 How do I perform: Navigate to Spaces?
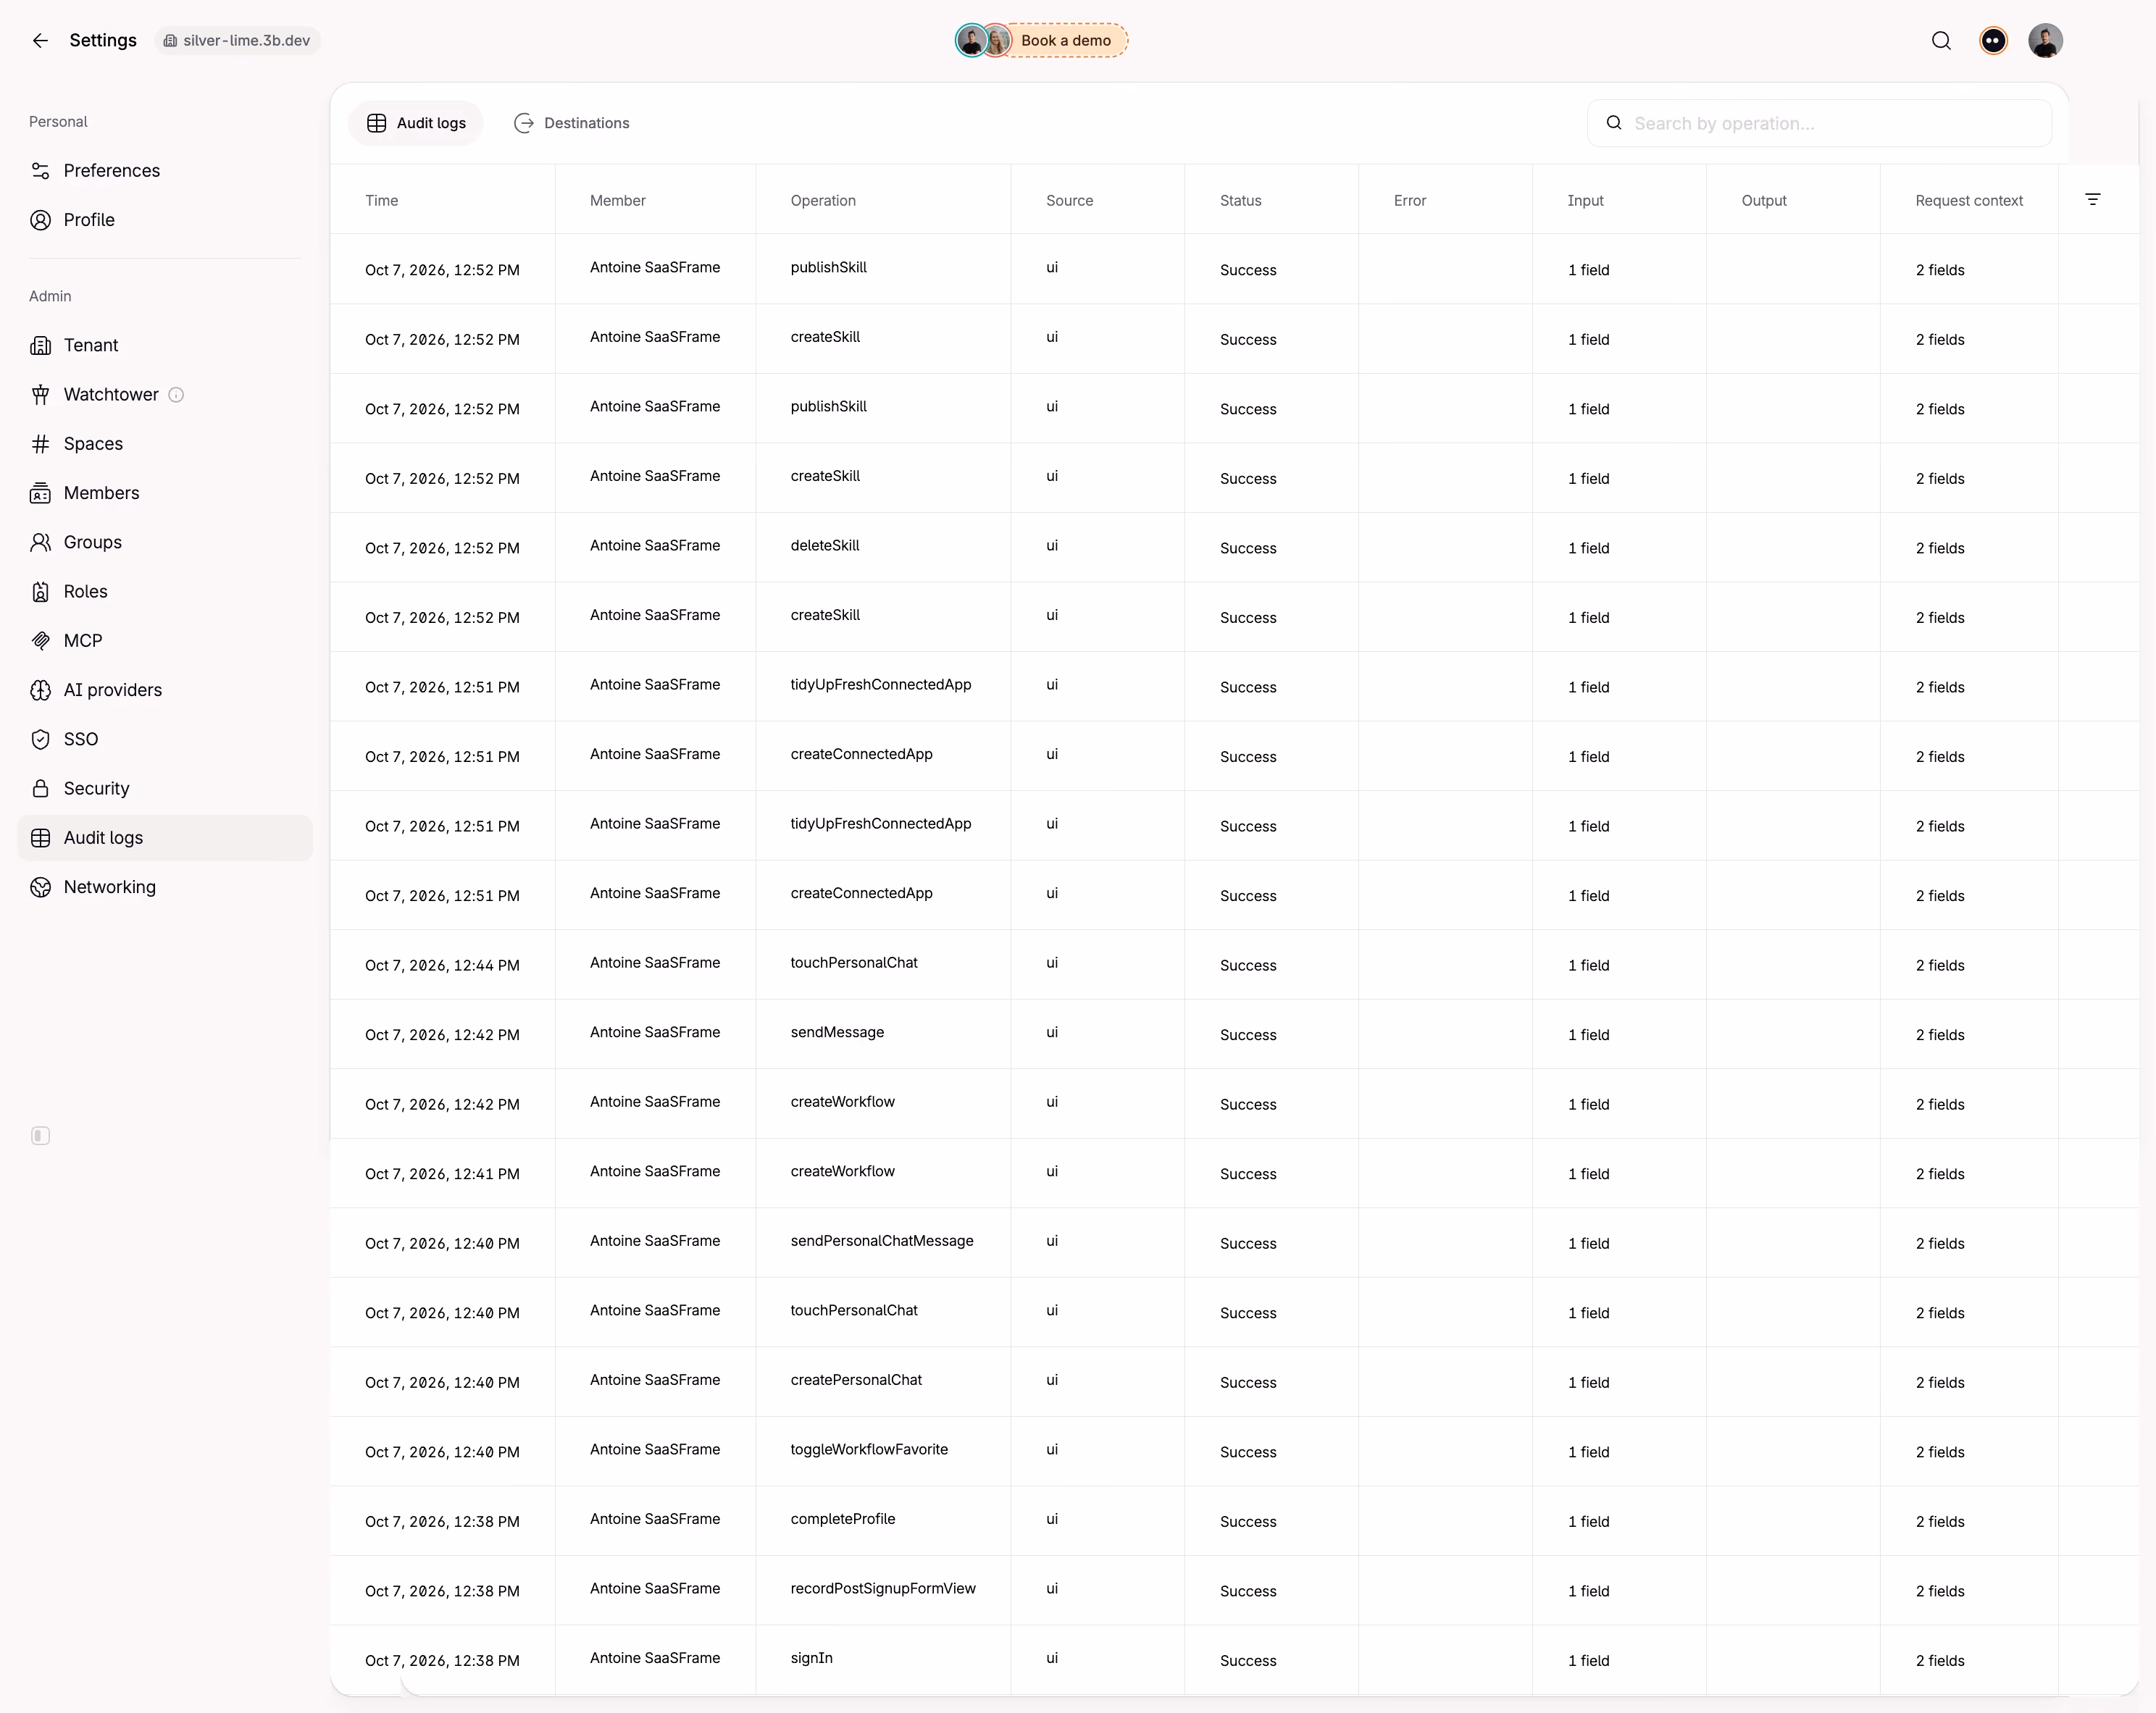165,444
